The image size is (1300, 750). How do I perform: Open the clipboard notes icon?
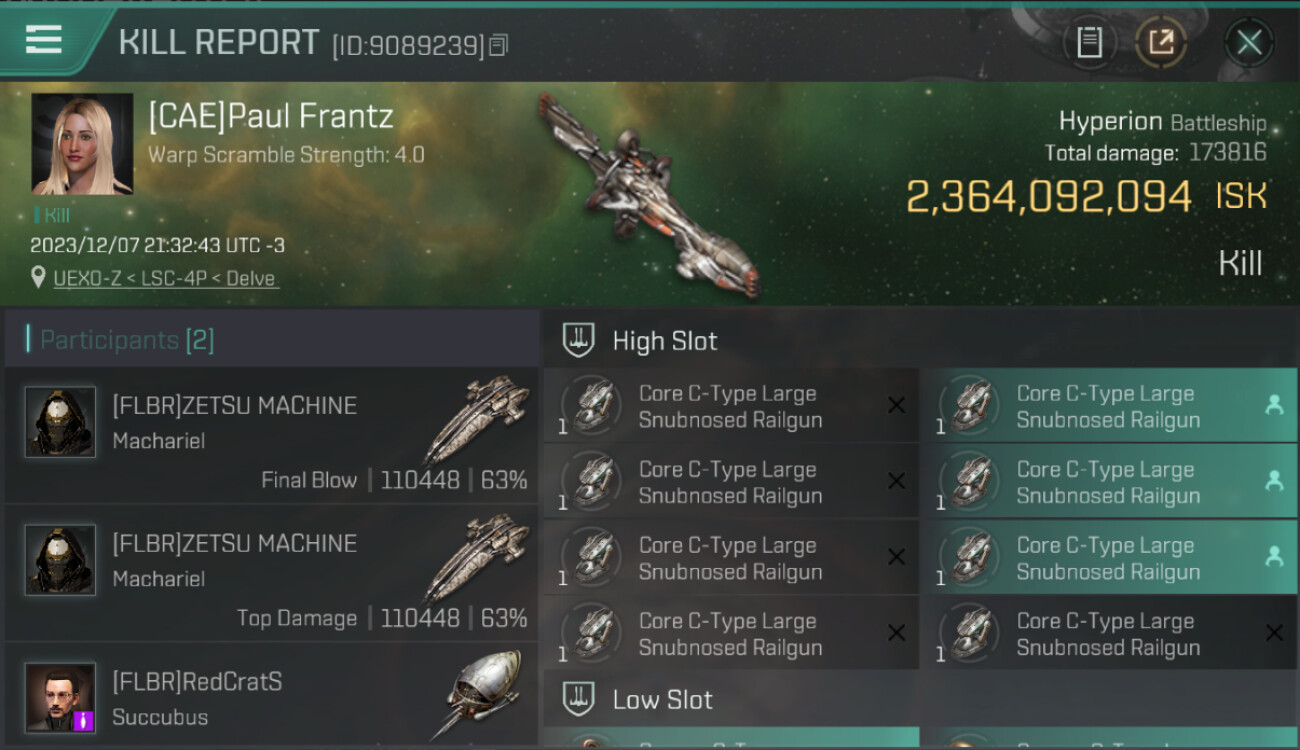click(1089, 42)
